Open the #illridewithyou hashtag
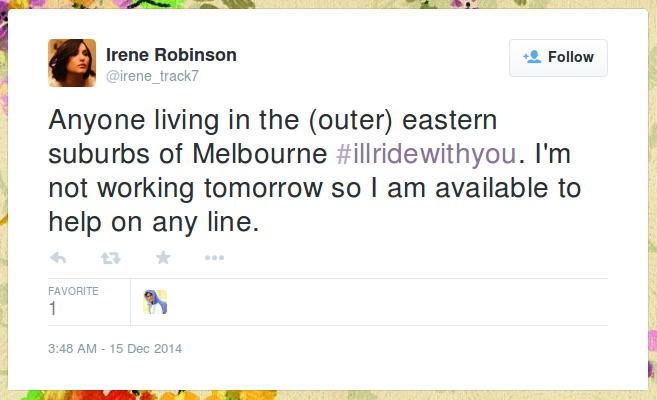Screen dimensions: 657x400 pos(426,154)
